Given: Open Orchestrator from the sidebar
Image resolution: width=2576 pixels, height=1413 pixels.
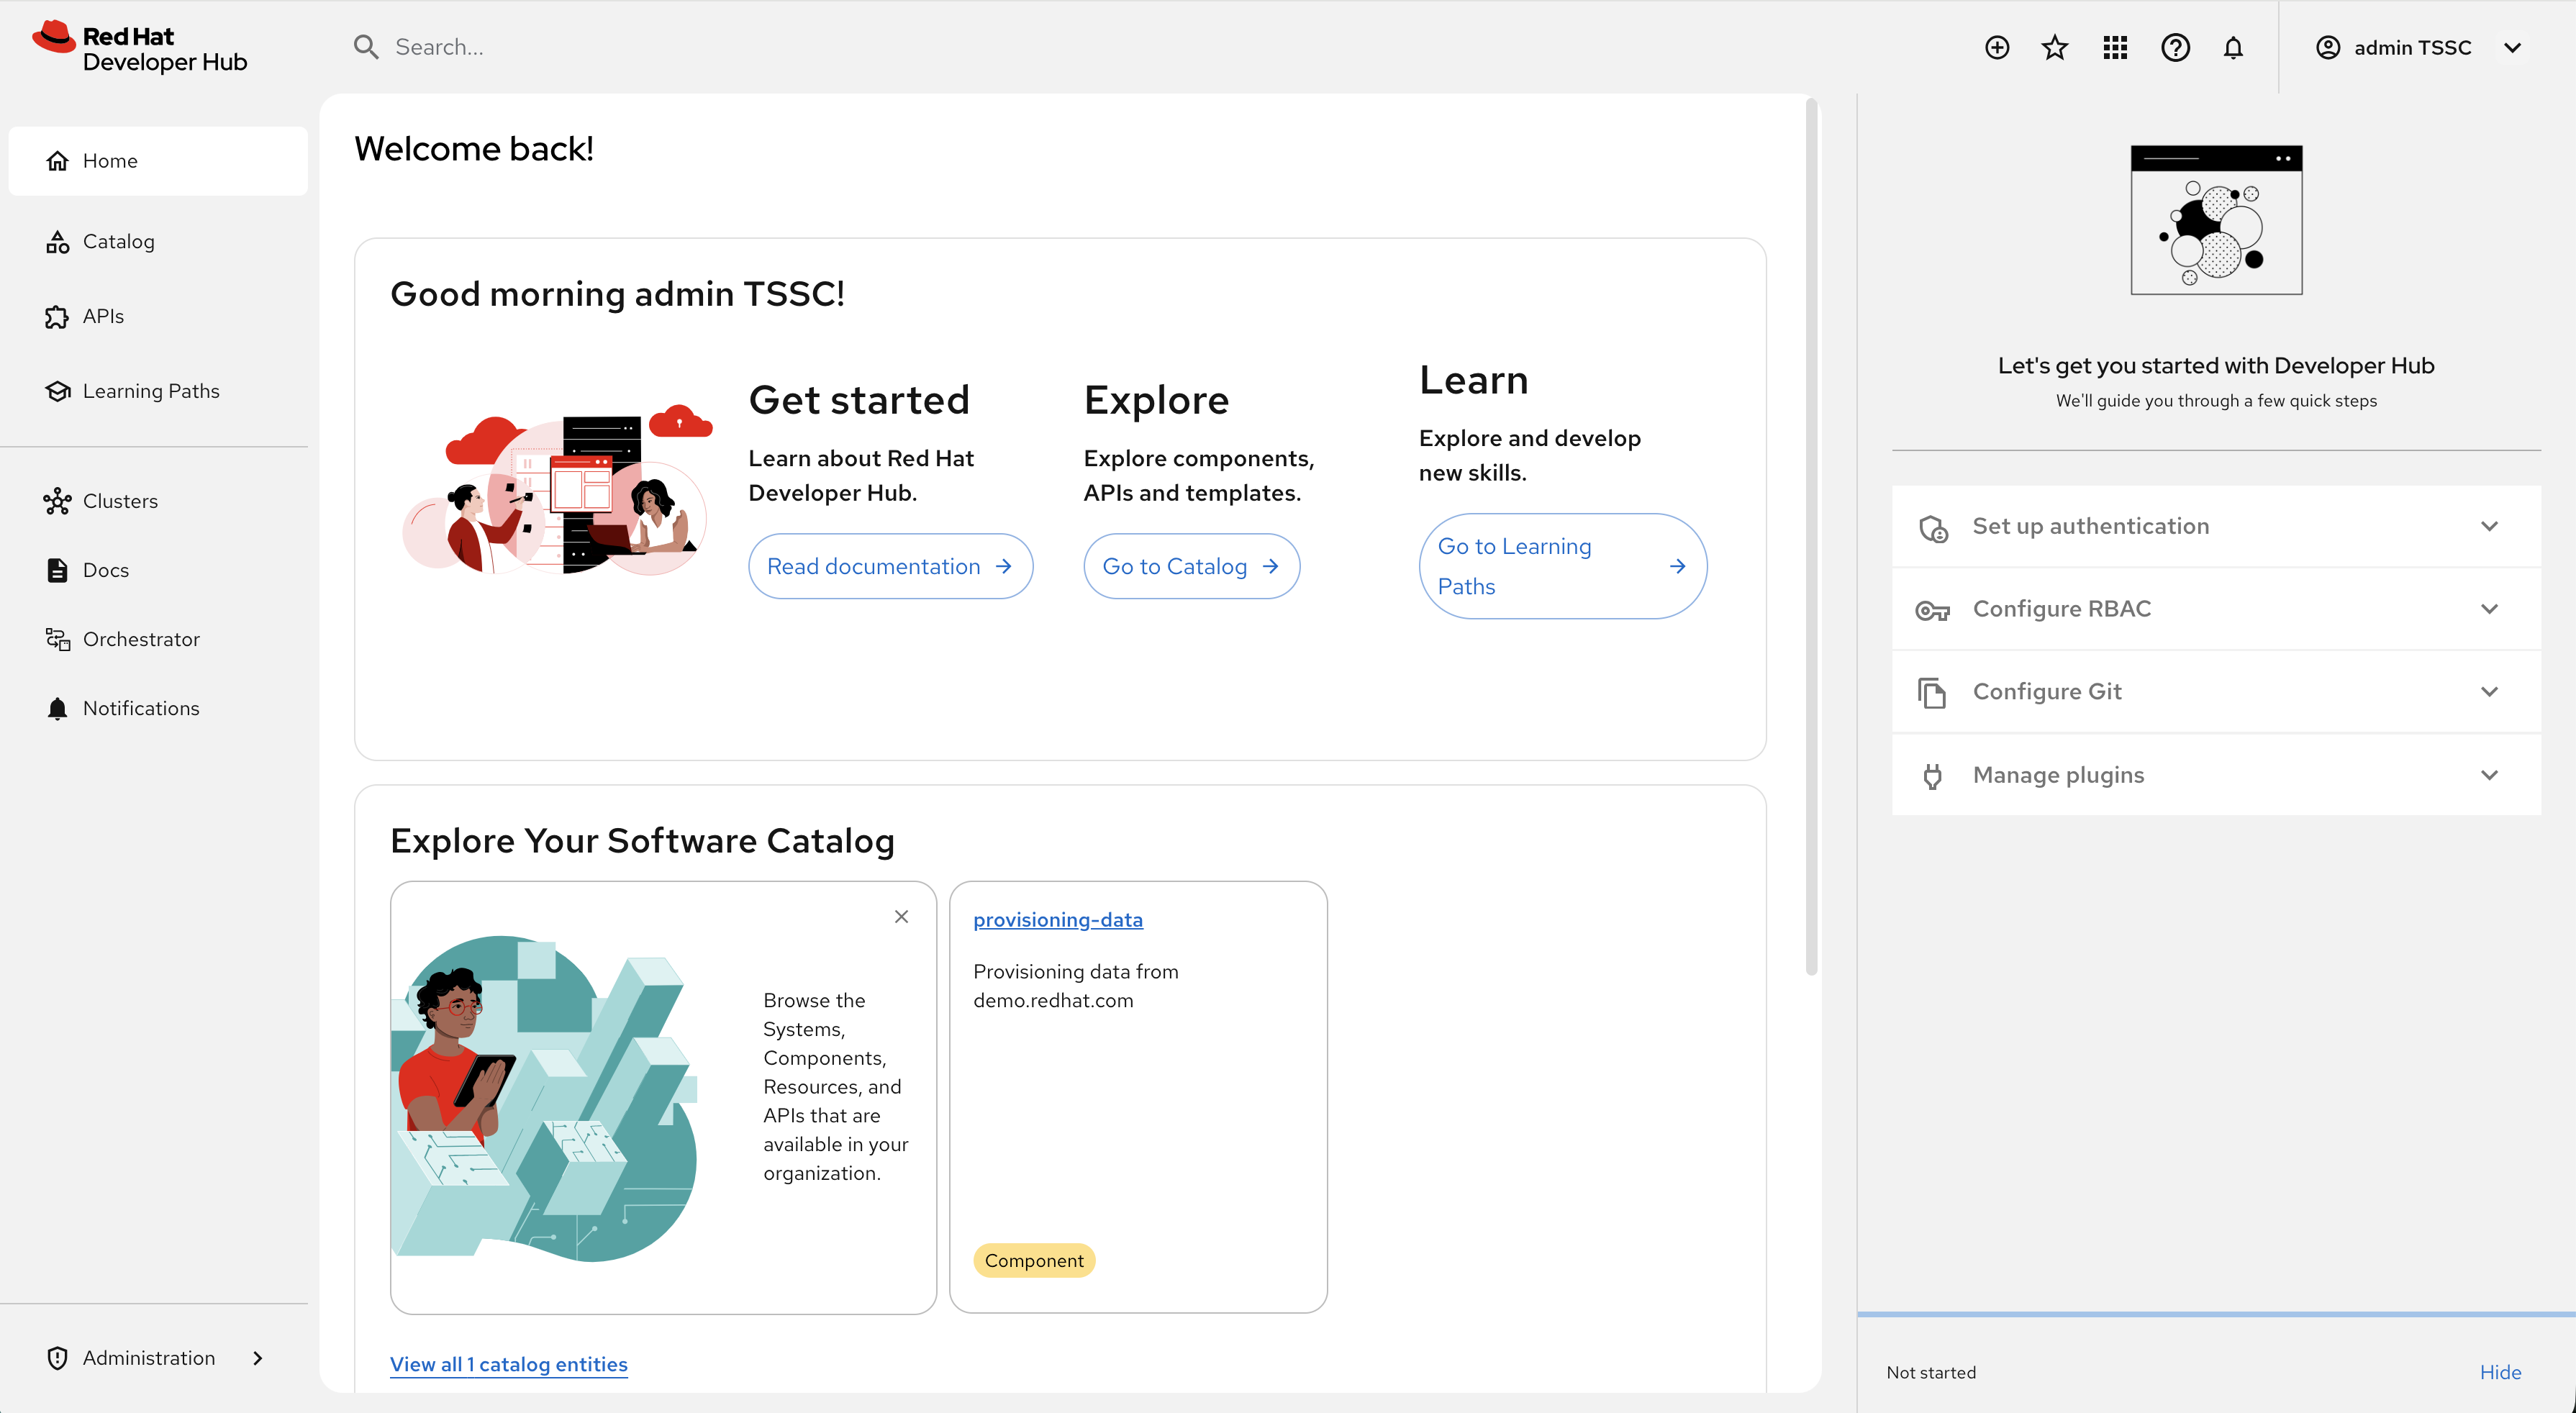Looking at the screenshot, I should coord(141,639).
